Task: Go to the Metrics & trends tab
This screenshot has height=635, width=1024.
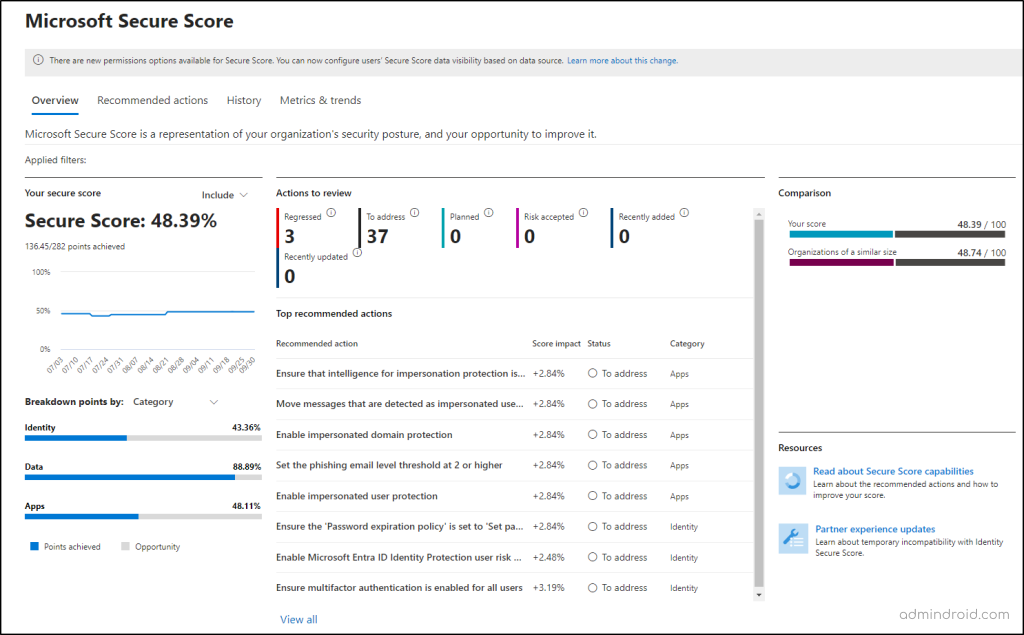Action: 320,100
